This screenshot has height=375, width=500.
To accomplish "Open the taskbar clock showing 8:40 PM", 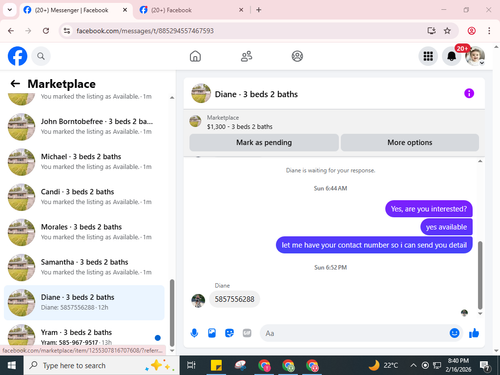I will click(x=458, y=365).
